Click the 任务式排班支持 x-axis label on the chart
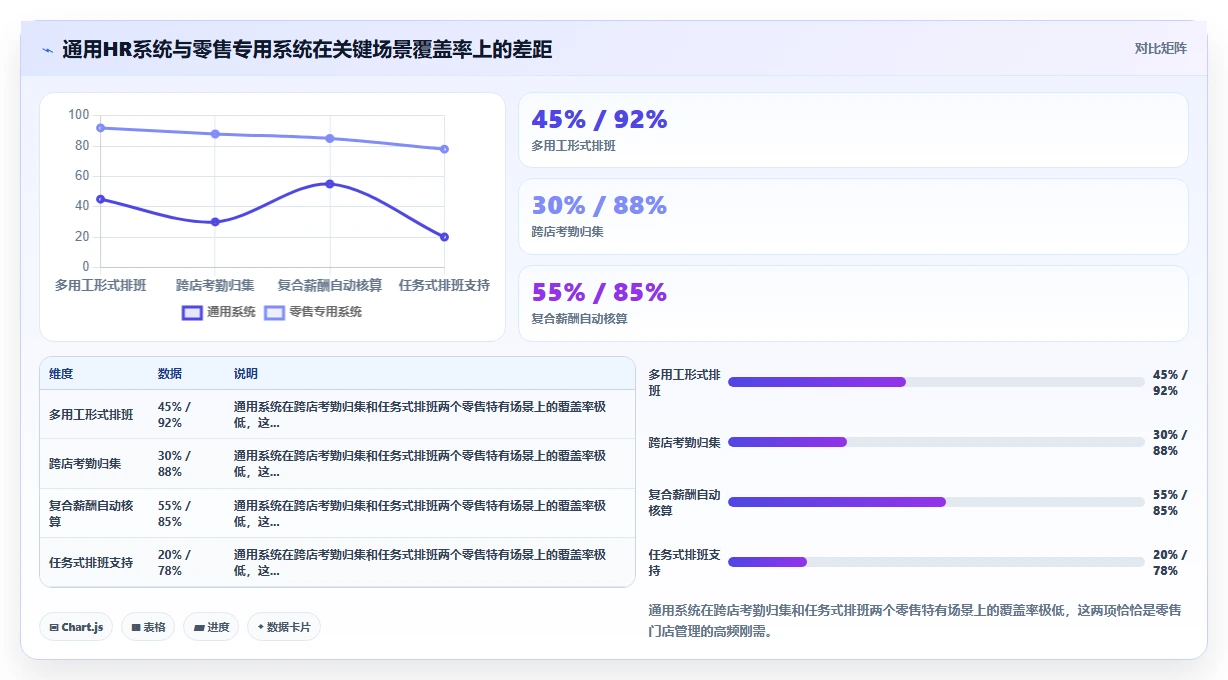The image size is (1228, 680). 444,286
